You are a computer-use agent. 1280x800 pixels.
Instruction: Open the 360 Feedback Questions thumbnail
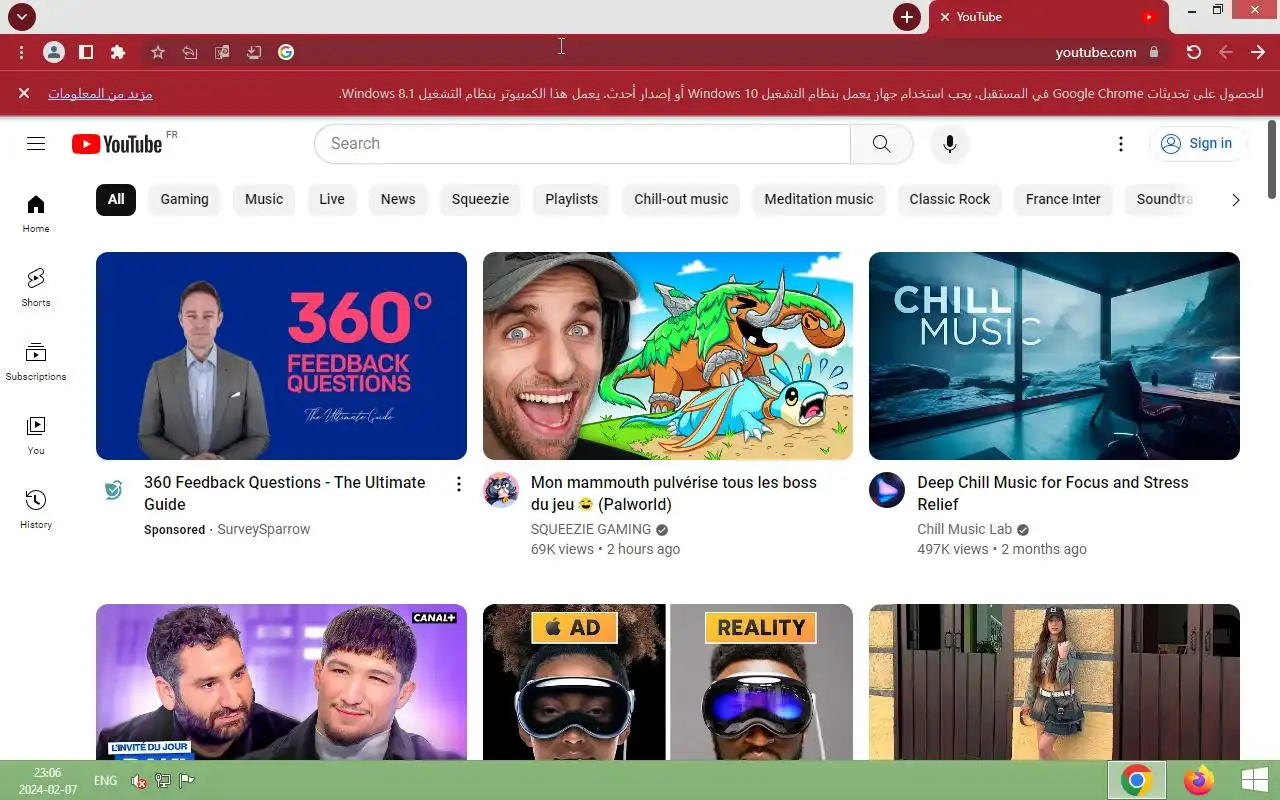[281, 356]
